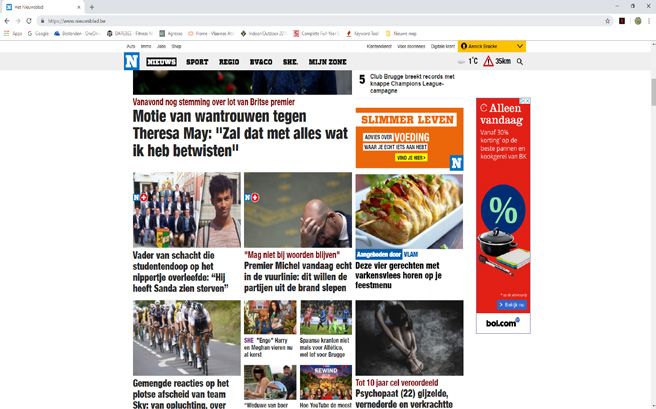
Task: Click the traffic warning triangle icon
Action: pyautogui.click(x=488, y=61)
